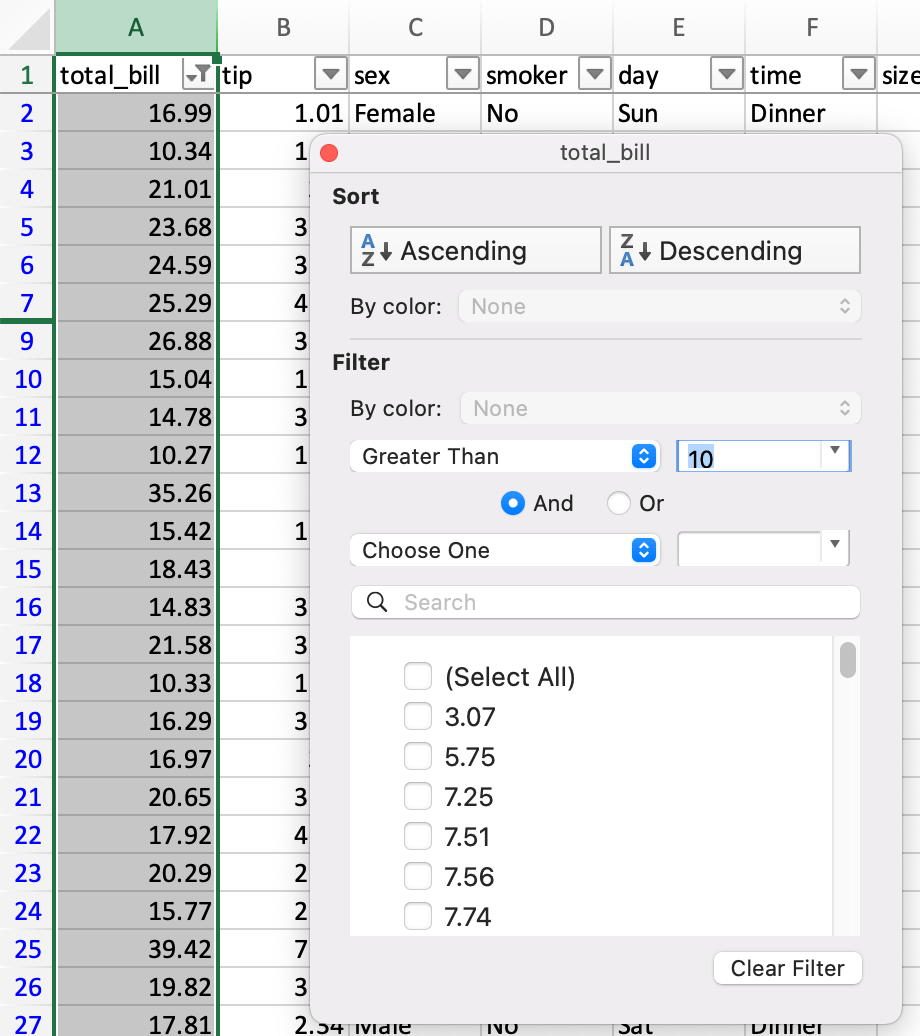
Task: Open the Sort By color dropdown
Action: click(x=659, y=306)
